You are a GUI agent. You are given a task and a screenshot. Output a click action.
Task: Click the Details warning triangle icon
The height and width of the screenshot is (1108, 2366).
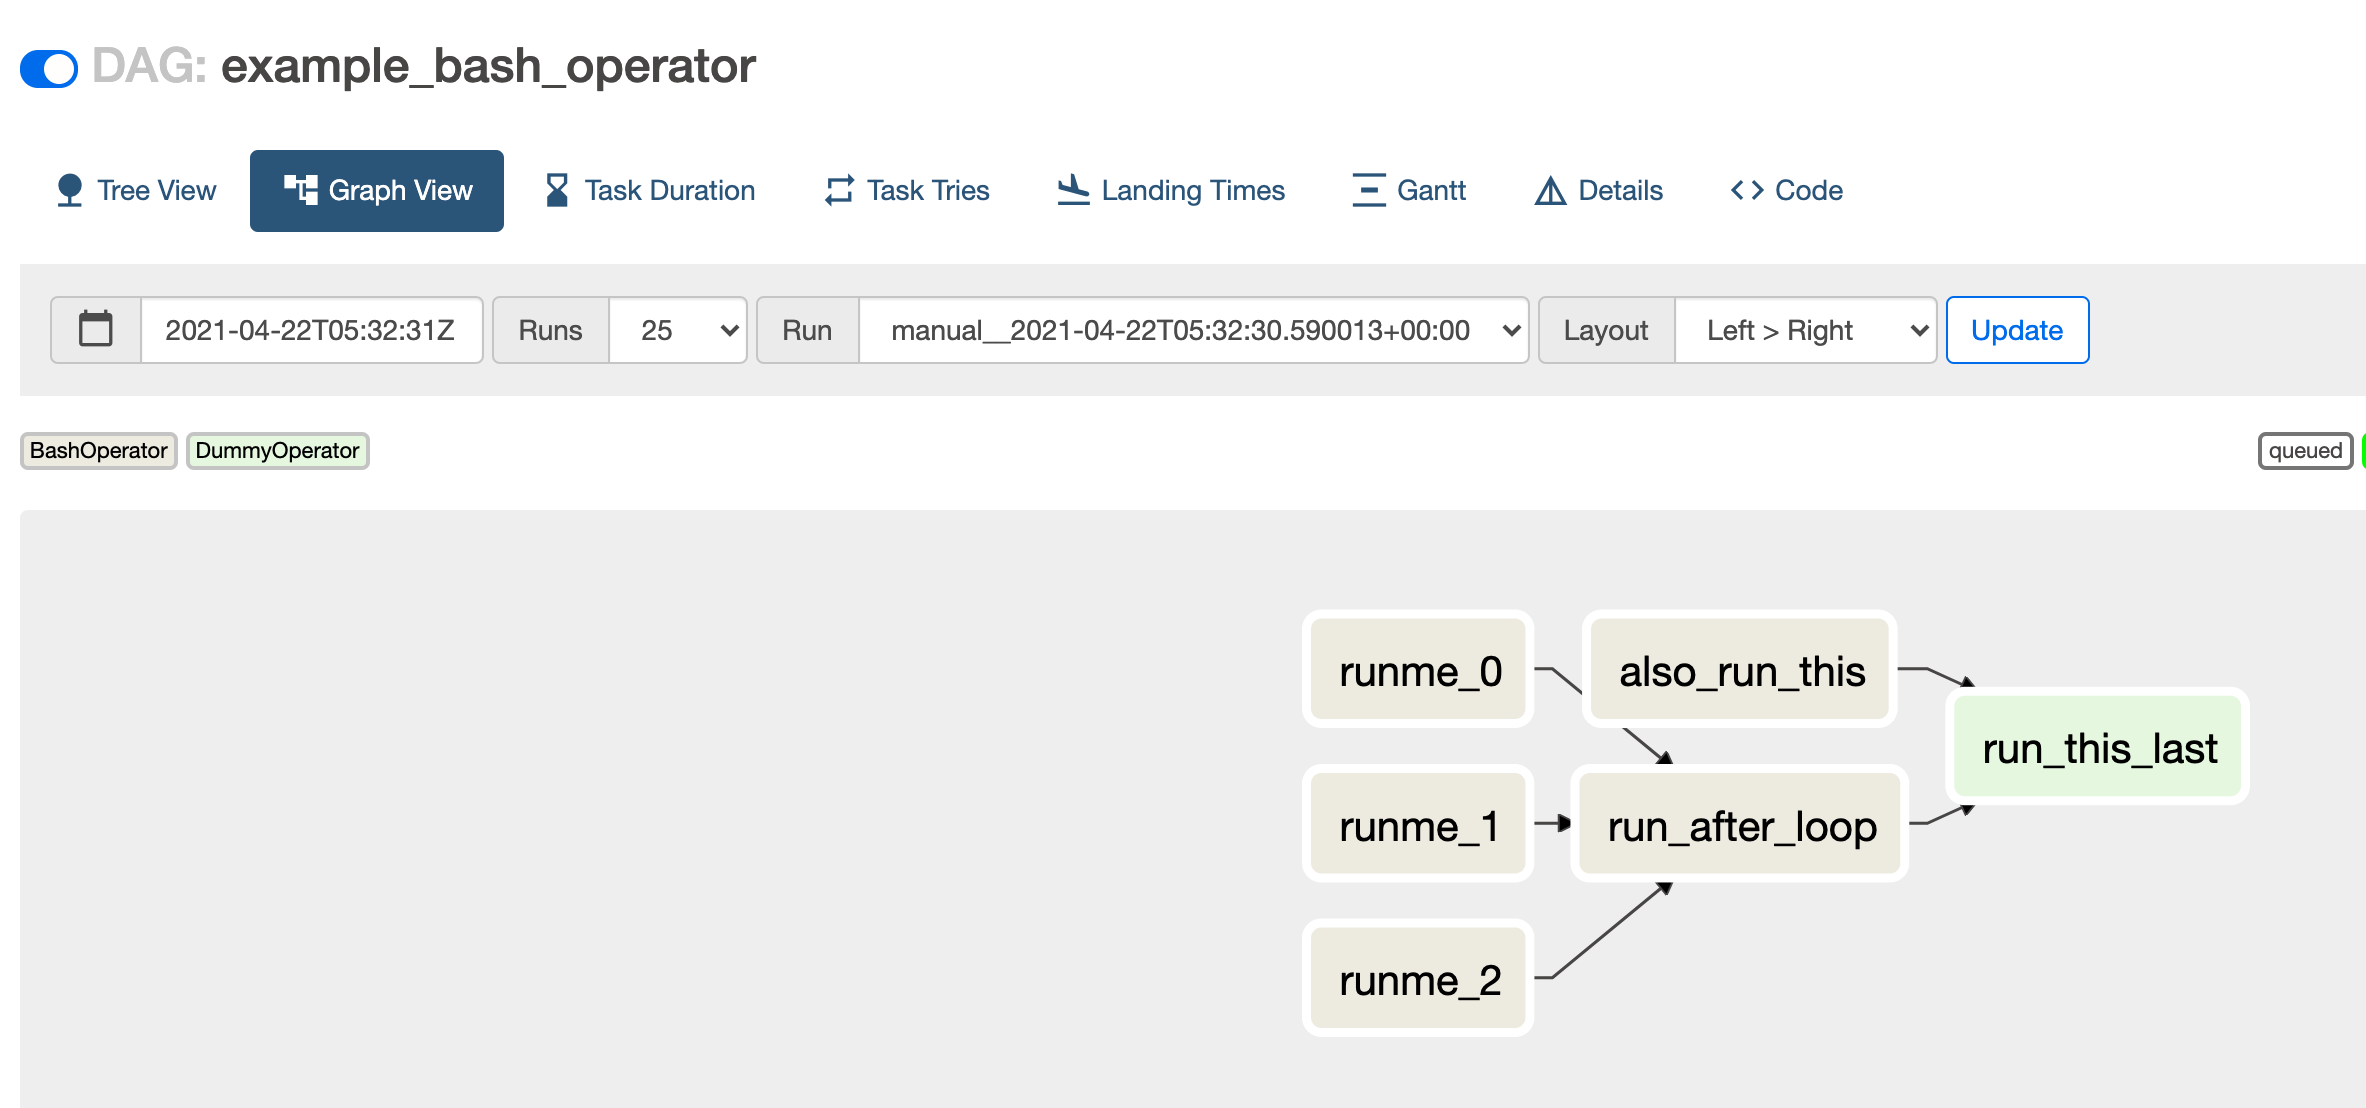pos(1550,190)
